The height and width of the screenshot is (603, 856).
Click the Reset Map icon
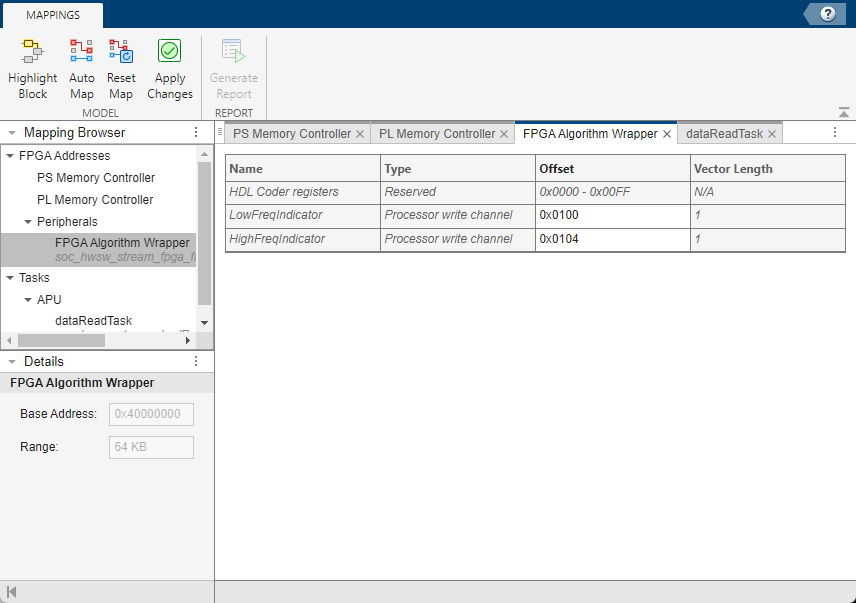pos(121,54)
